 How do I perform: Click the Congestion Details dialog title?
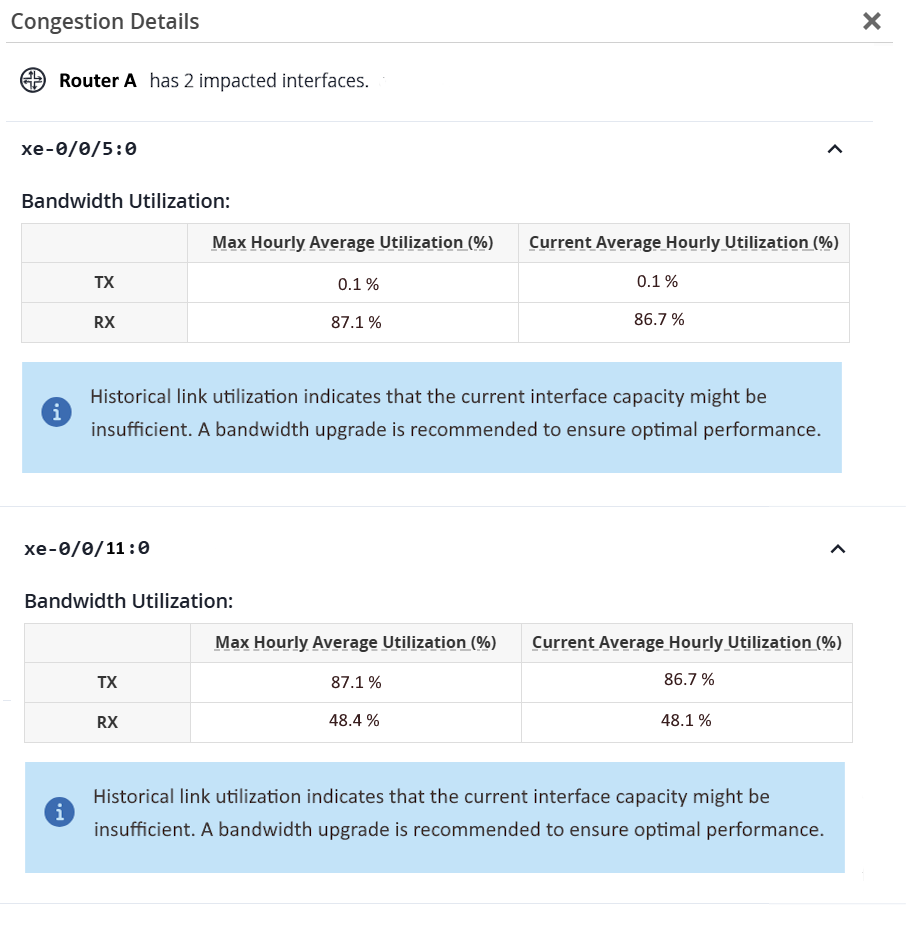click(x=104, y=21)
